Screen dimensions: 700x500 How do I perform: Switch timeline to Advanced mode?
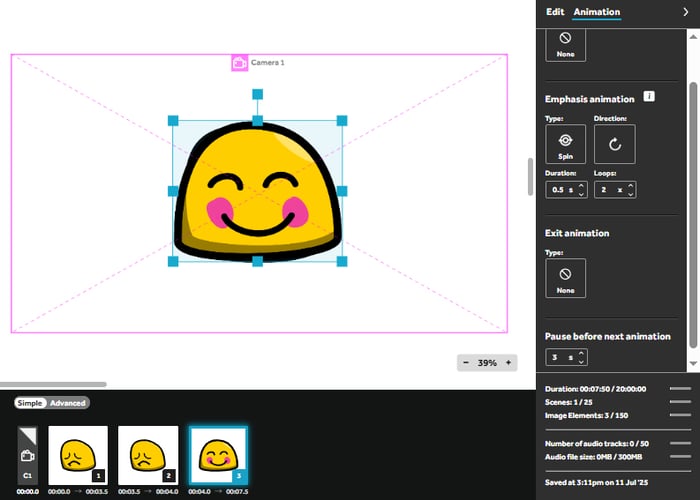(67, 403)
